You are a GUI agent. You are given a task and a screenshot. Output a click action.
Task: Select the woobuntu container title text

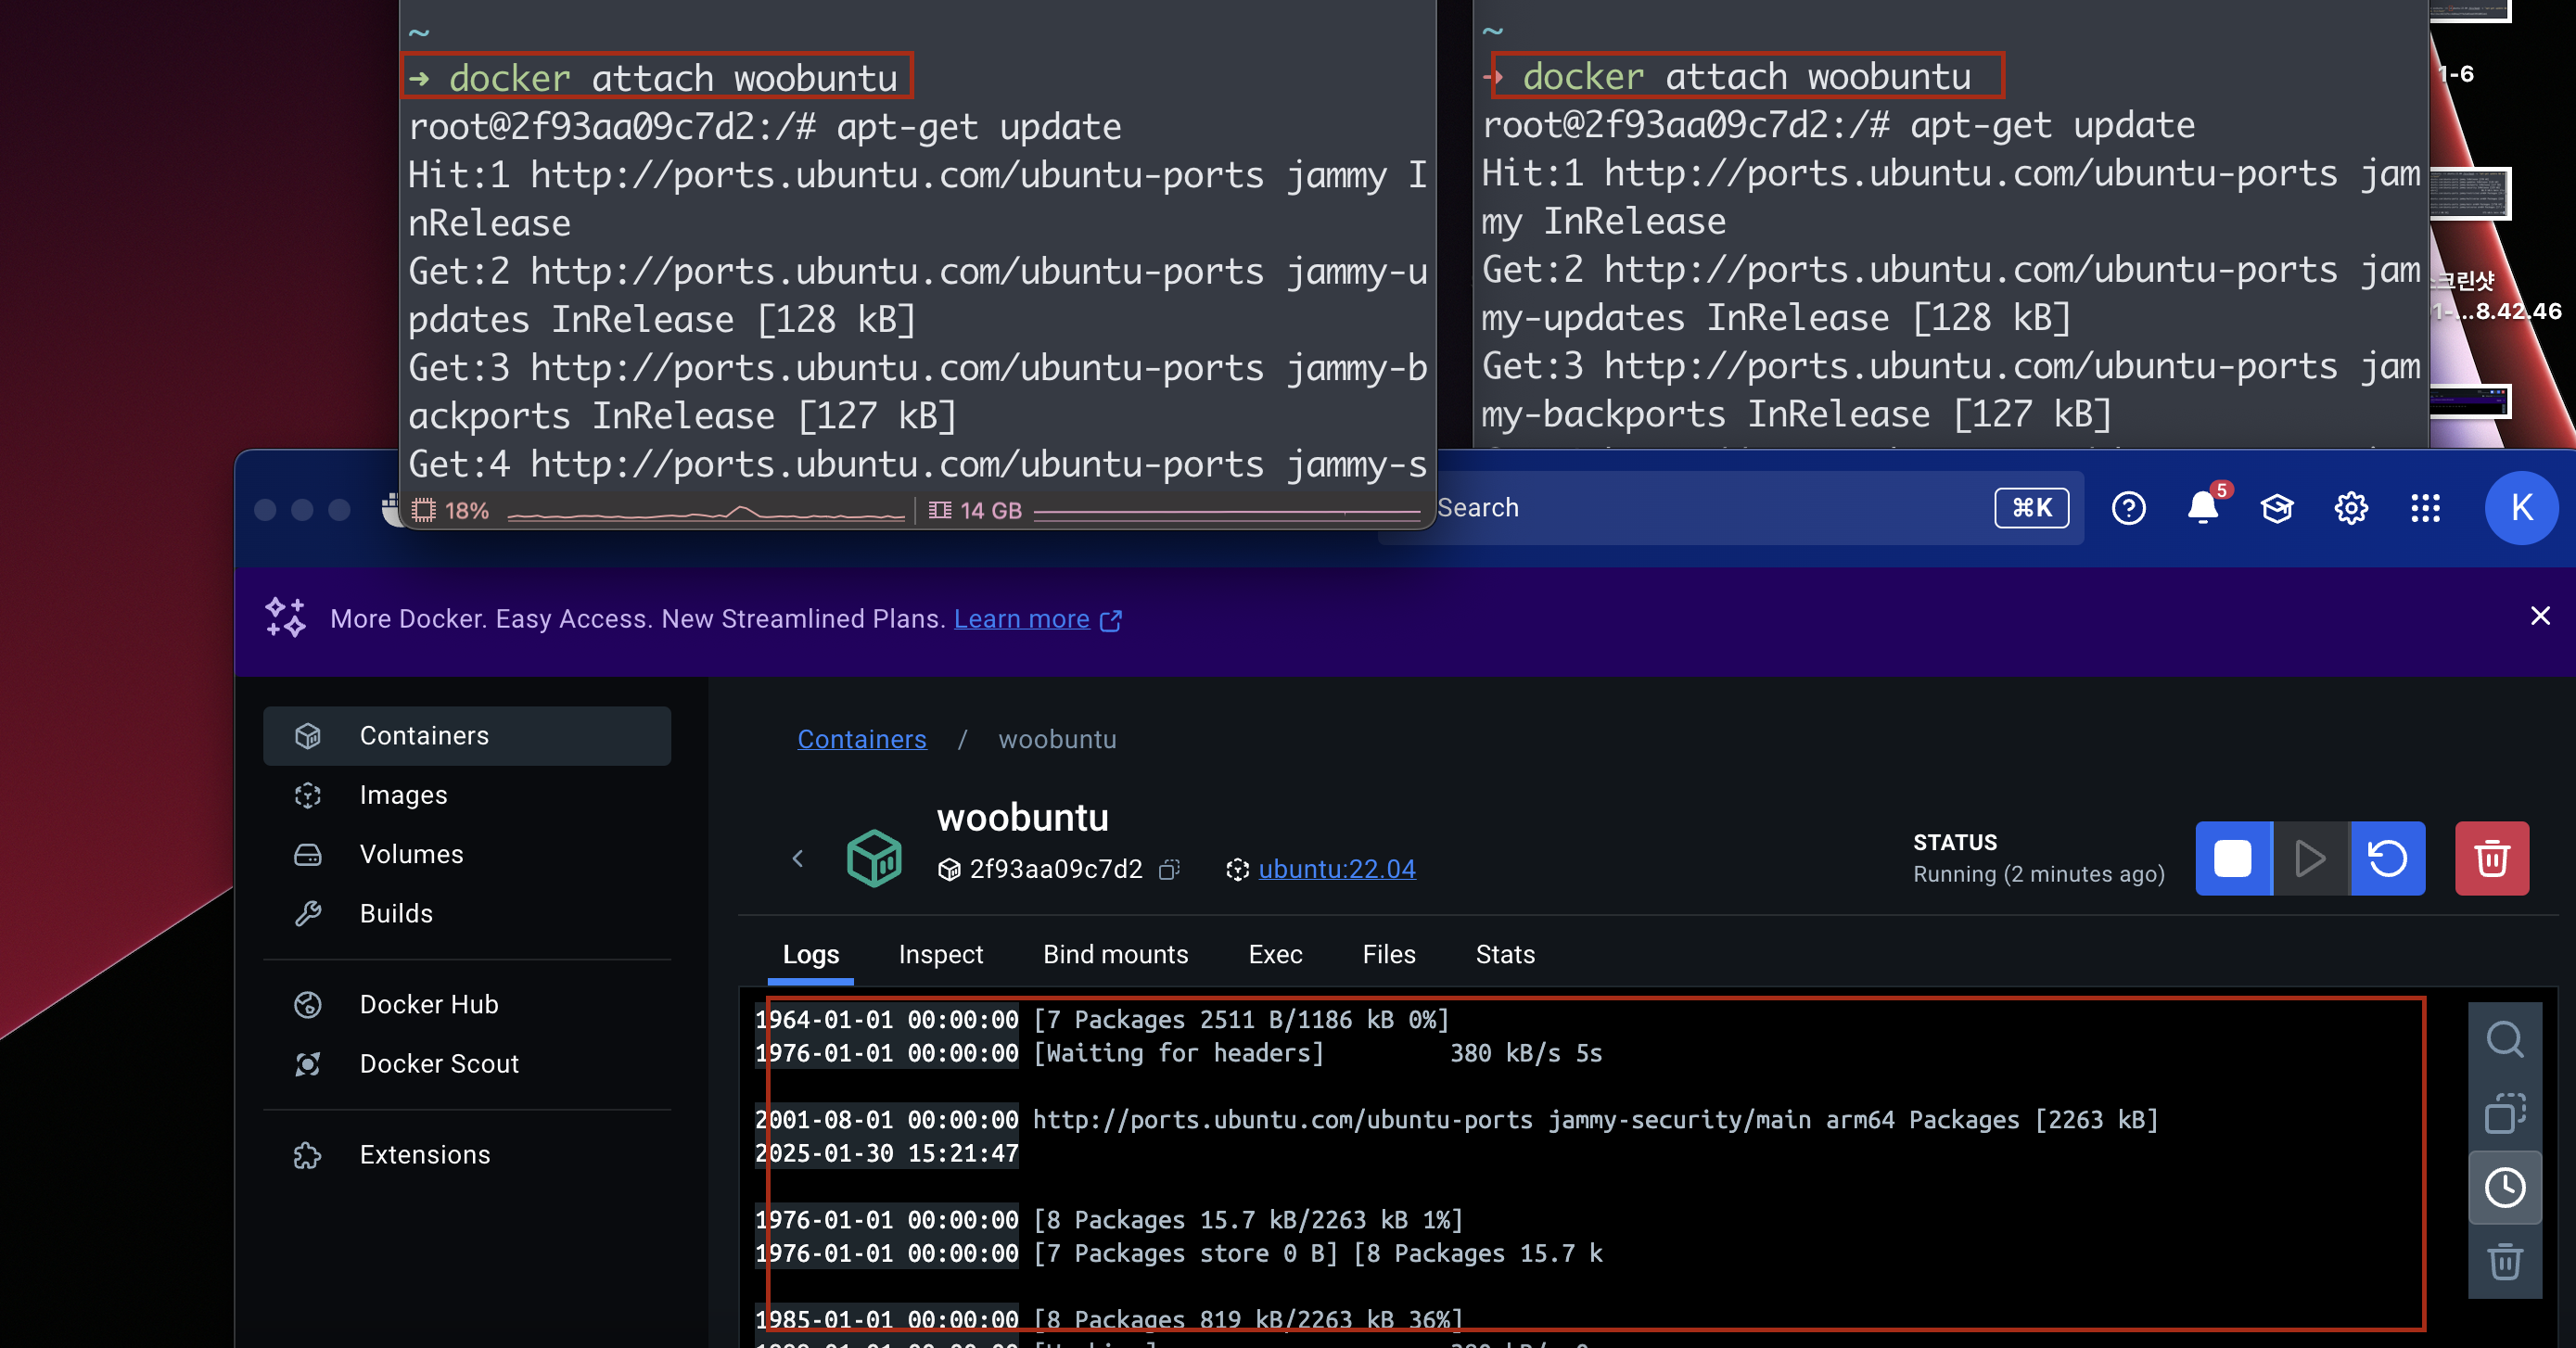point(1022,818)
